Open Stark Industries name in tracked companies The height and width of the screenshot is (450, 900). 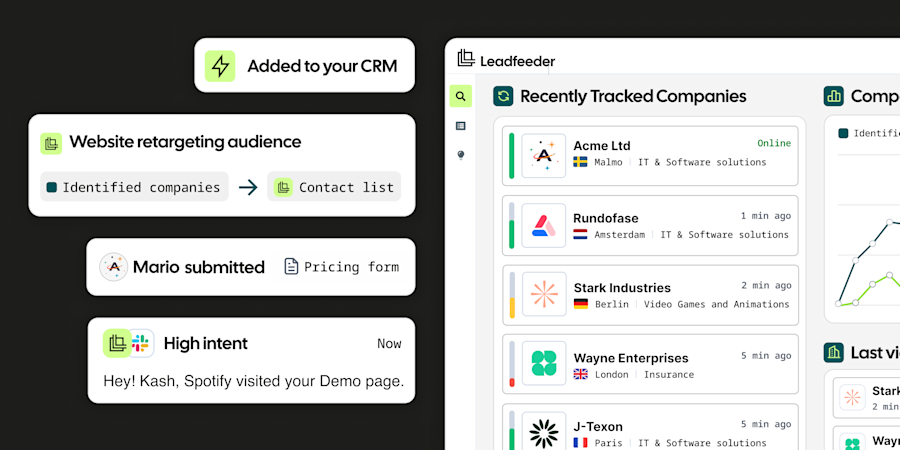622,288
